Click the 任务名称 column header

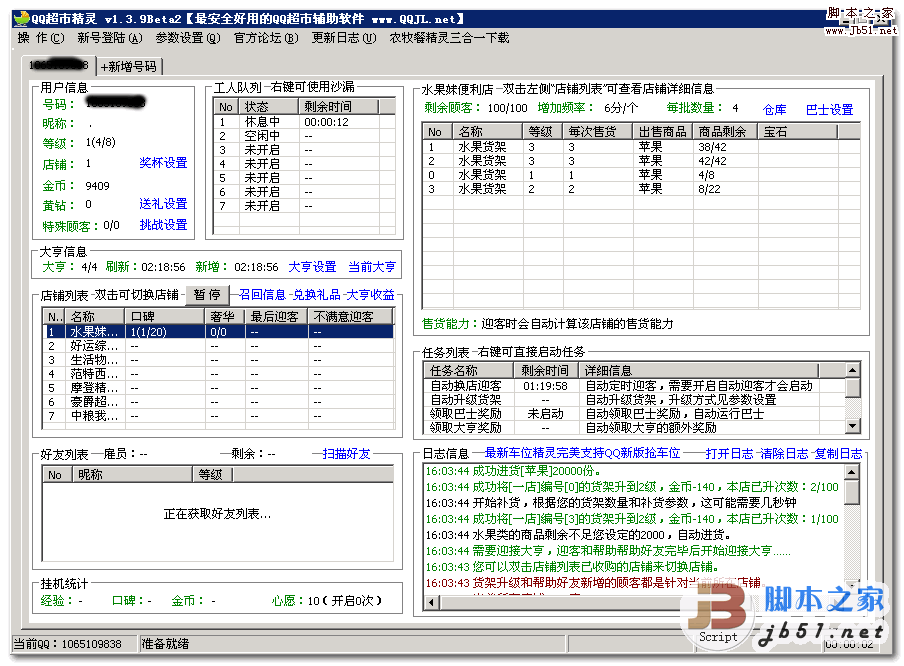pyautogui.click(x=469, y=370)
